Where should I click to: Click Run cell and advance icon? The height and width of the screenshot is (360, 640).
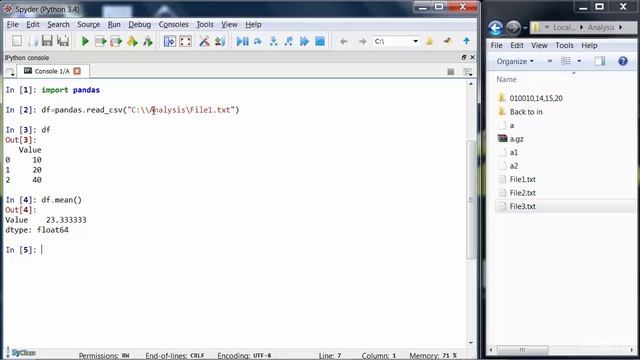[116, 41]
